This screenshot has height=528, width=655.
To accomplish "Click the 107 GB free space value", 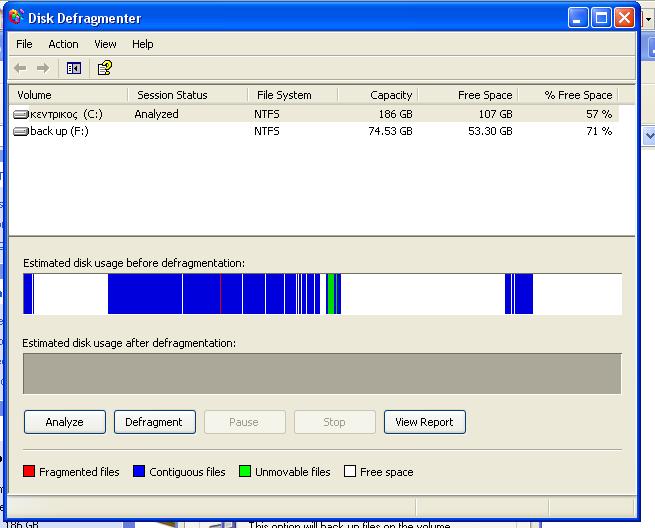I will click(495, 114).
